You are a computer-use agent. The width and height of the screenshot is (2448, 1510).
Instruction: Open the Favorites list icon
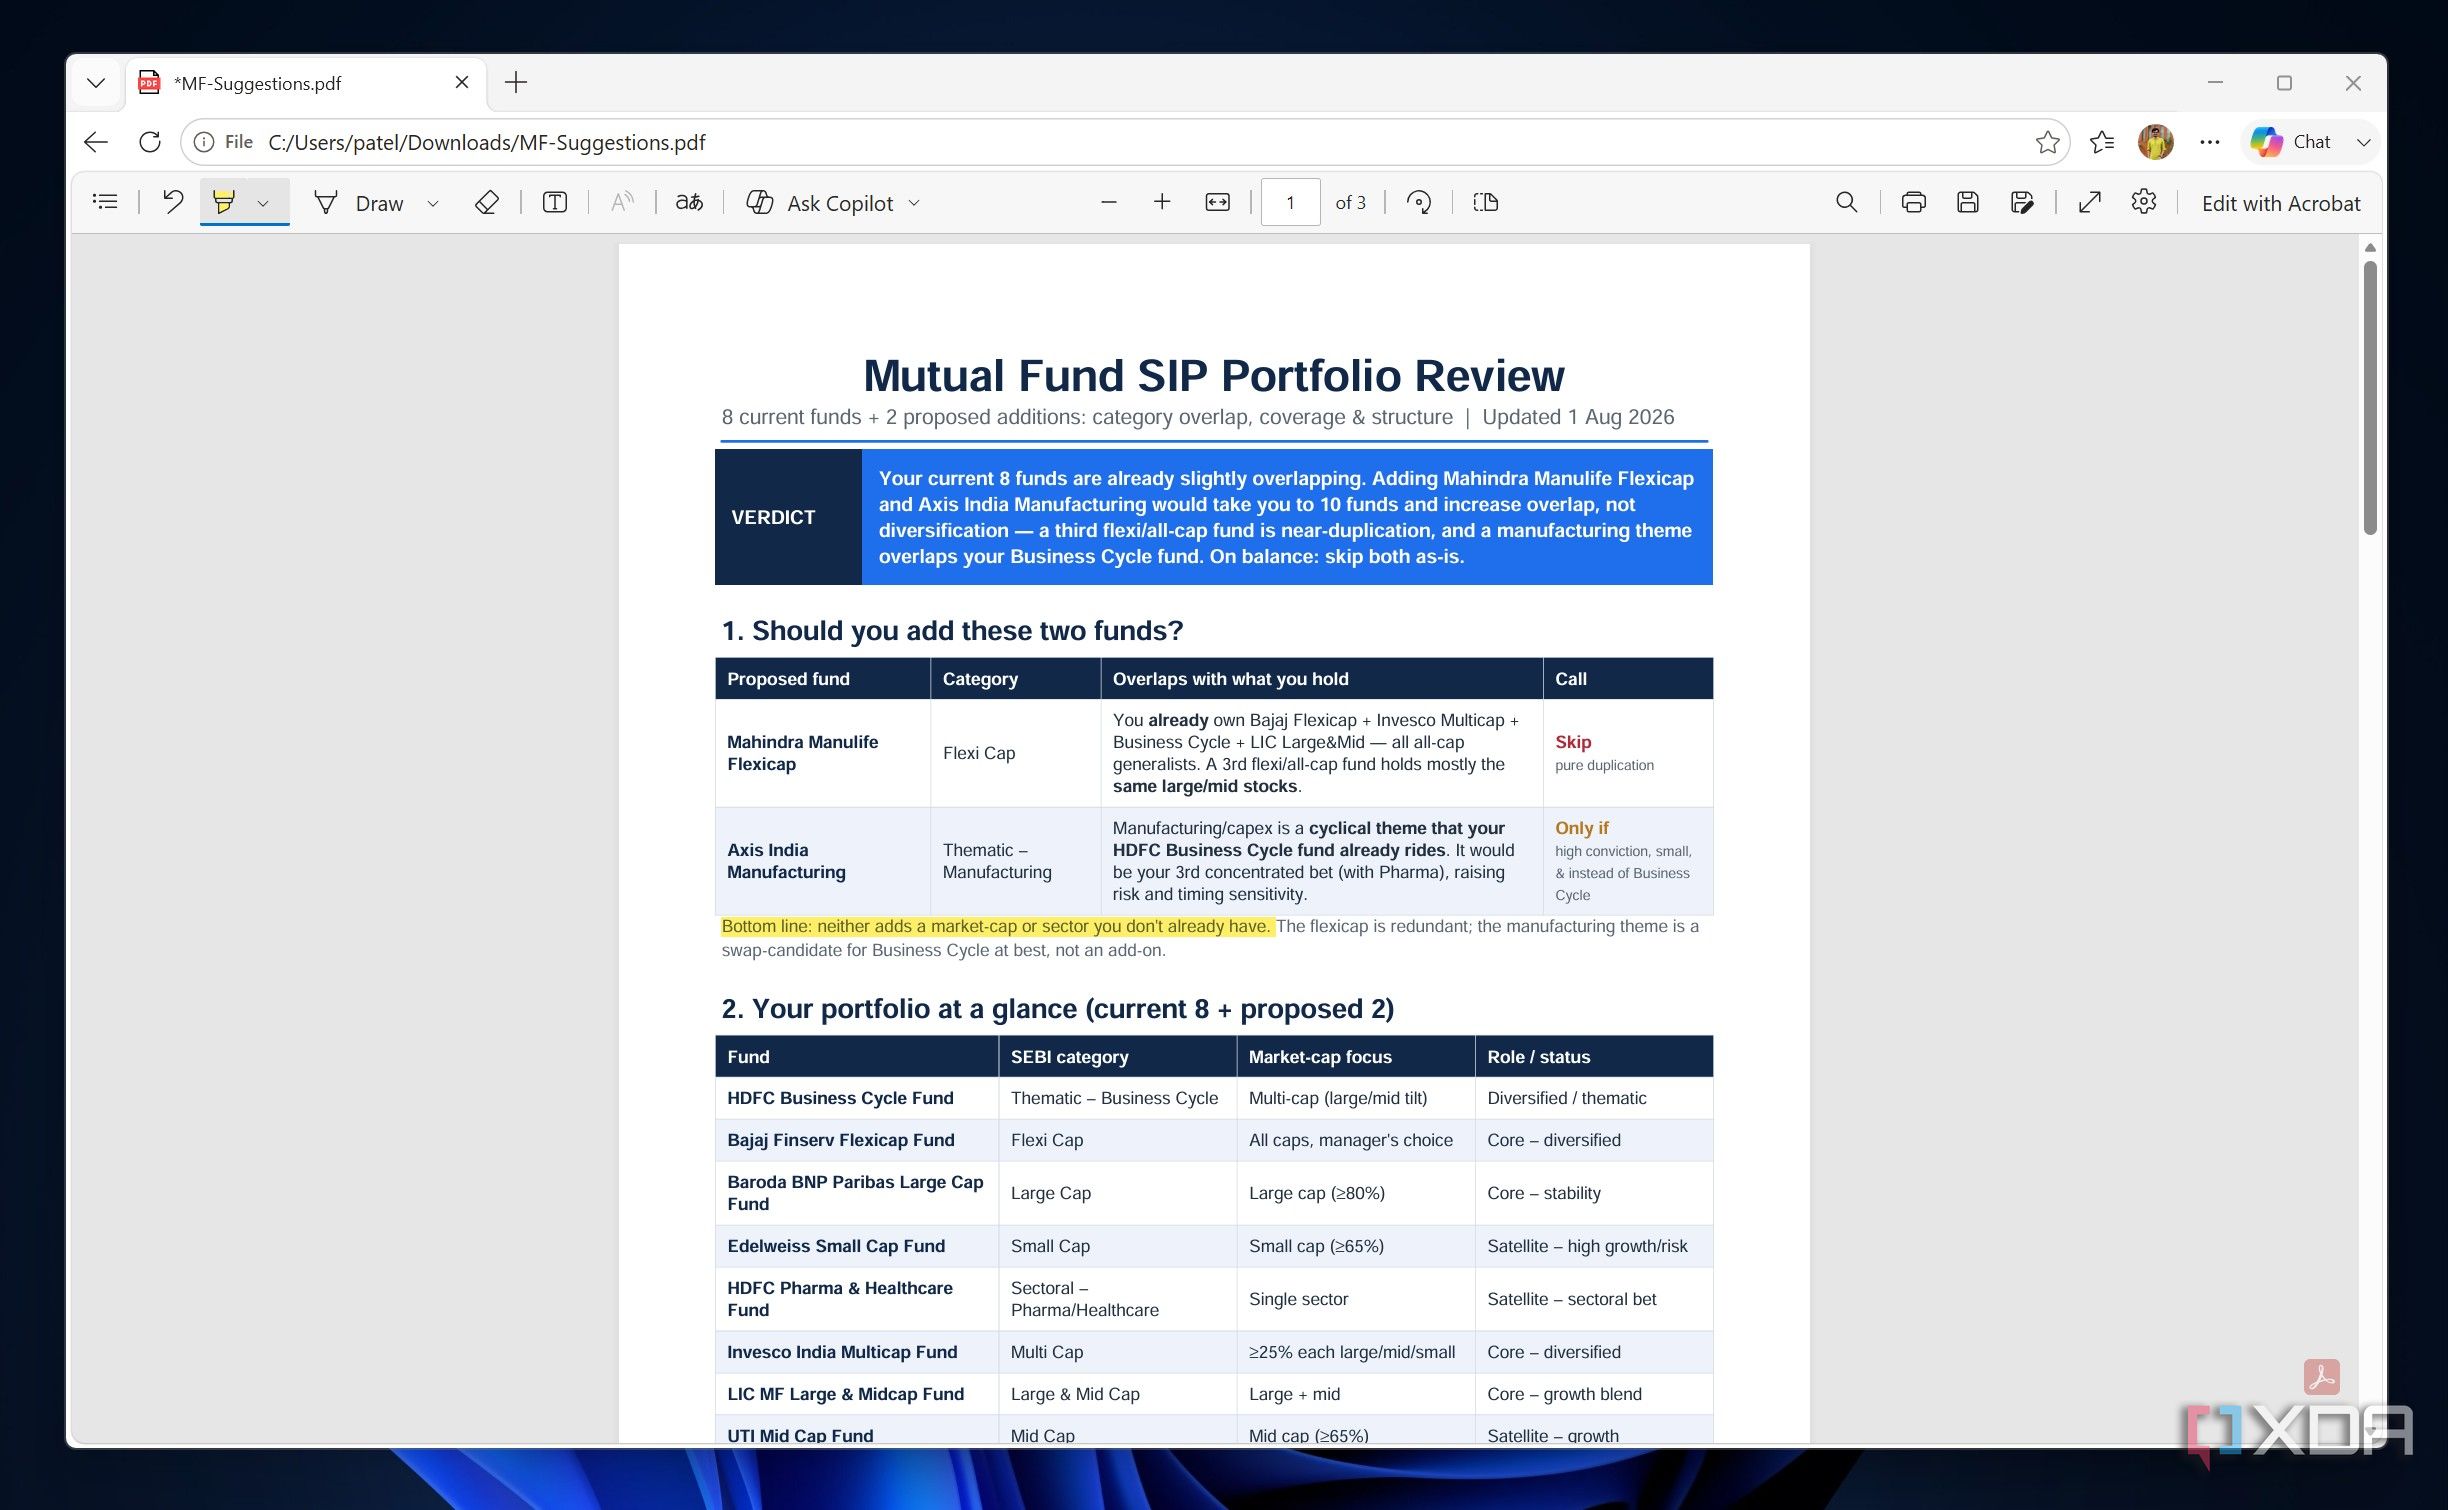2101,142
